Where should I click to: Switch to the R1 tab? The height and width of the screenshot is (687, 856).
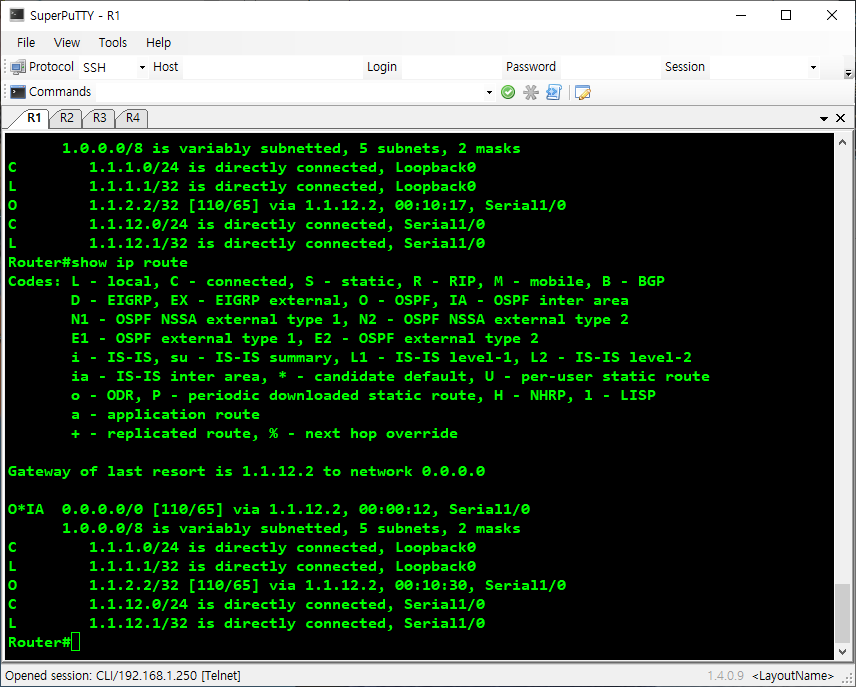pyautogui.click(x=34, y=118)
